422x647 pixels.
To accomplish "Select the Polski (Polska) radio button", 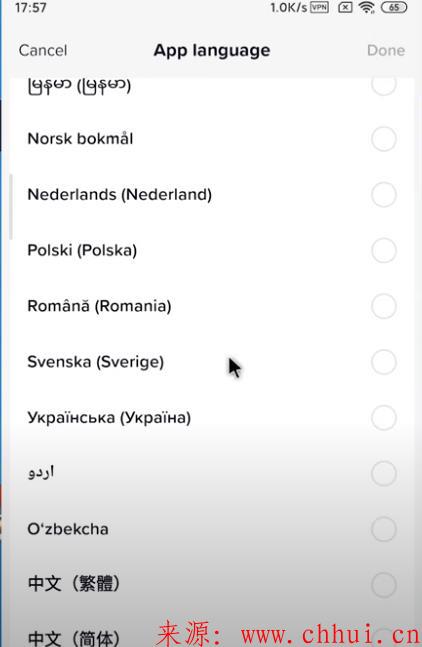I will click(384, 250).
